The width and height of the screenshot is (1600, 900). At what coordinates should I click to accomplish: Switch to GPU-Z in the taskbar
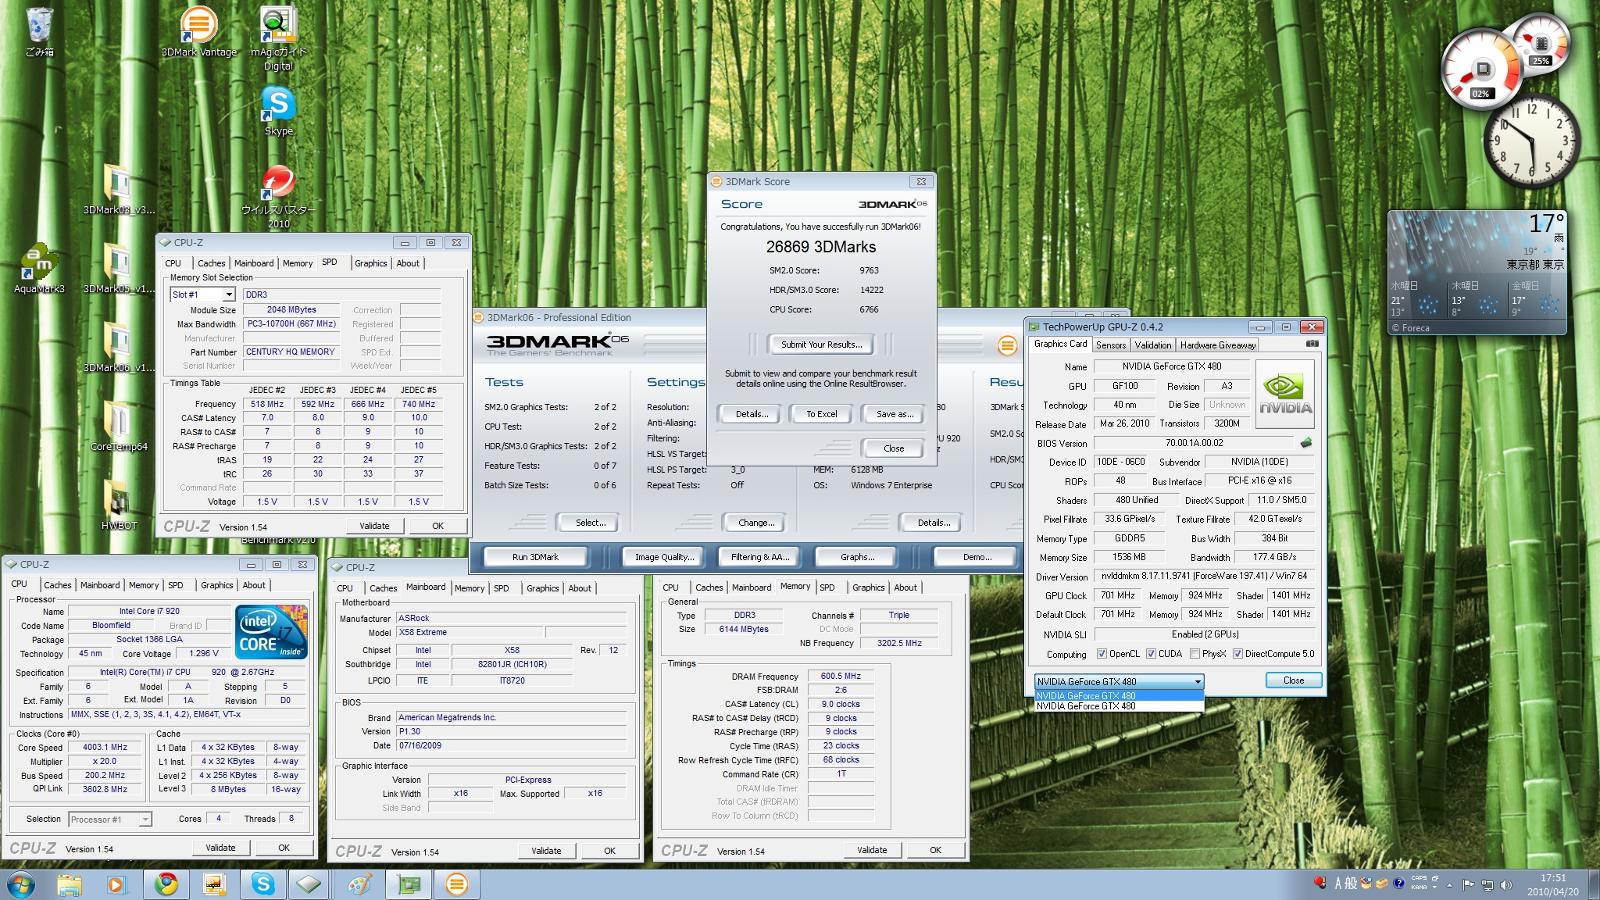point(408,884)
